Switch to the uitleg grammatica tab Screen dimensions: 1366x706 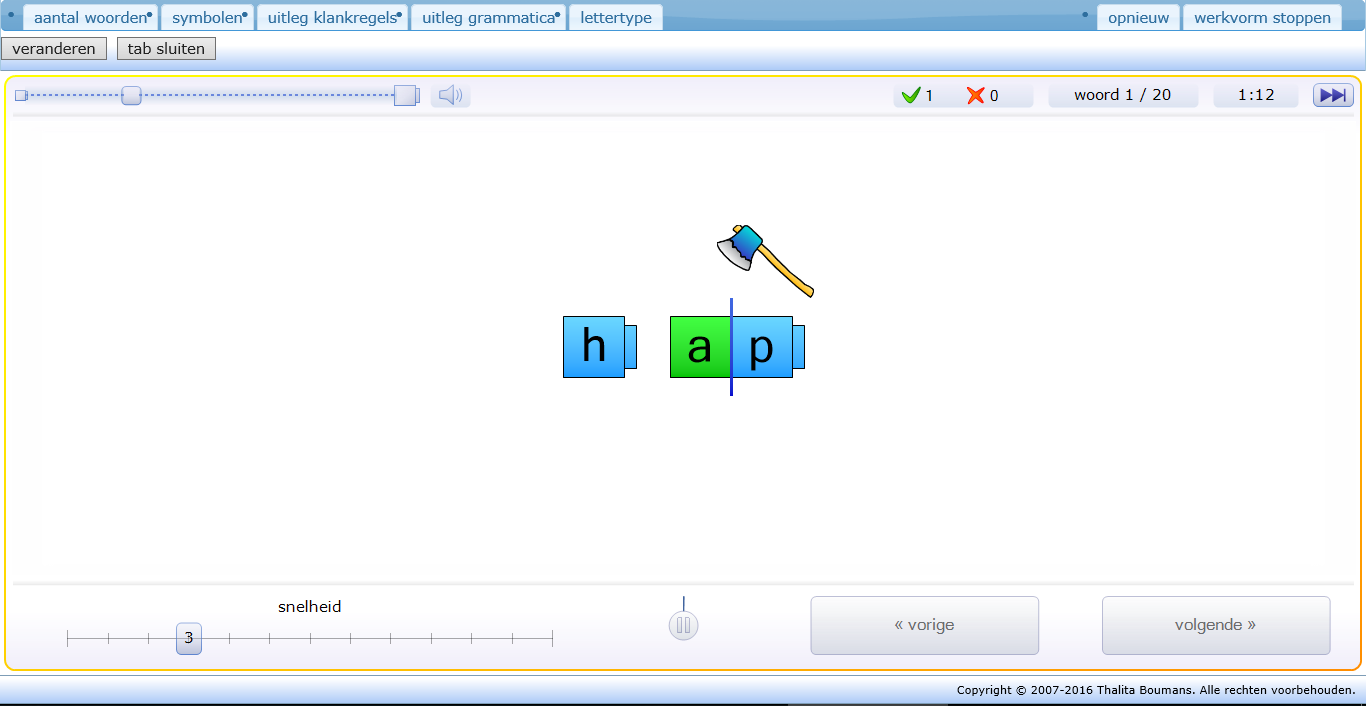tap(488, 18)
